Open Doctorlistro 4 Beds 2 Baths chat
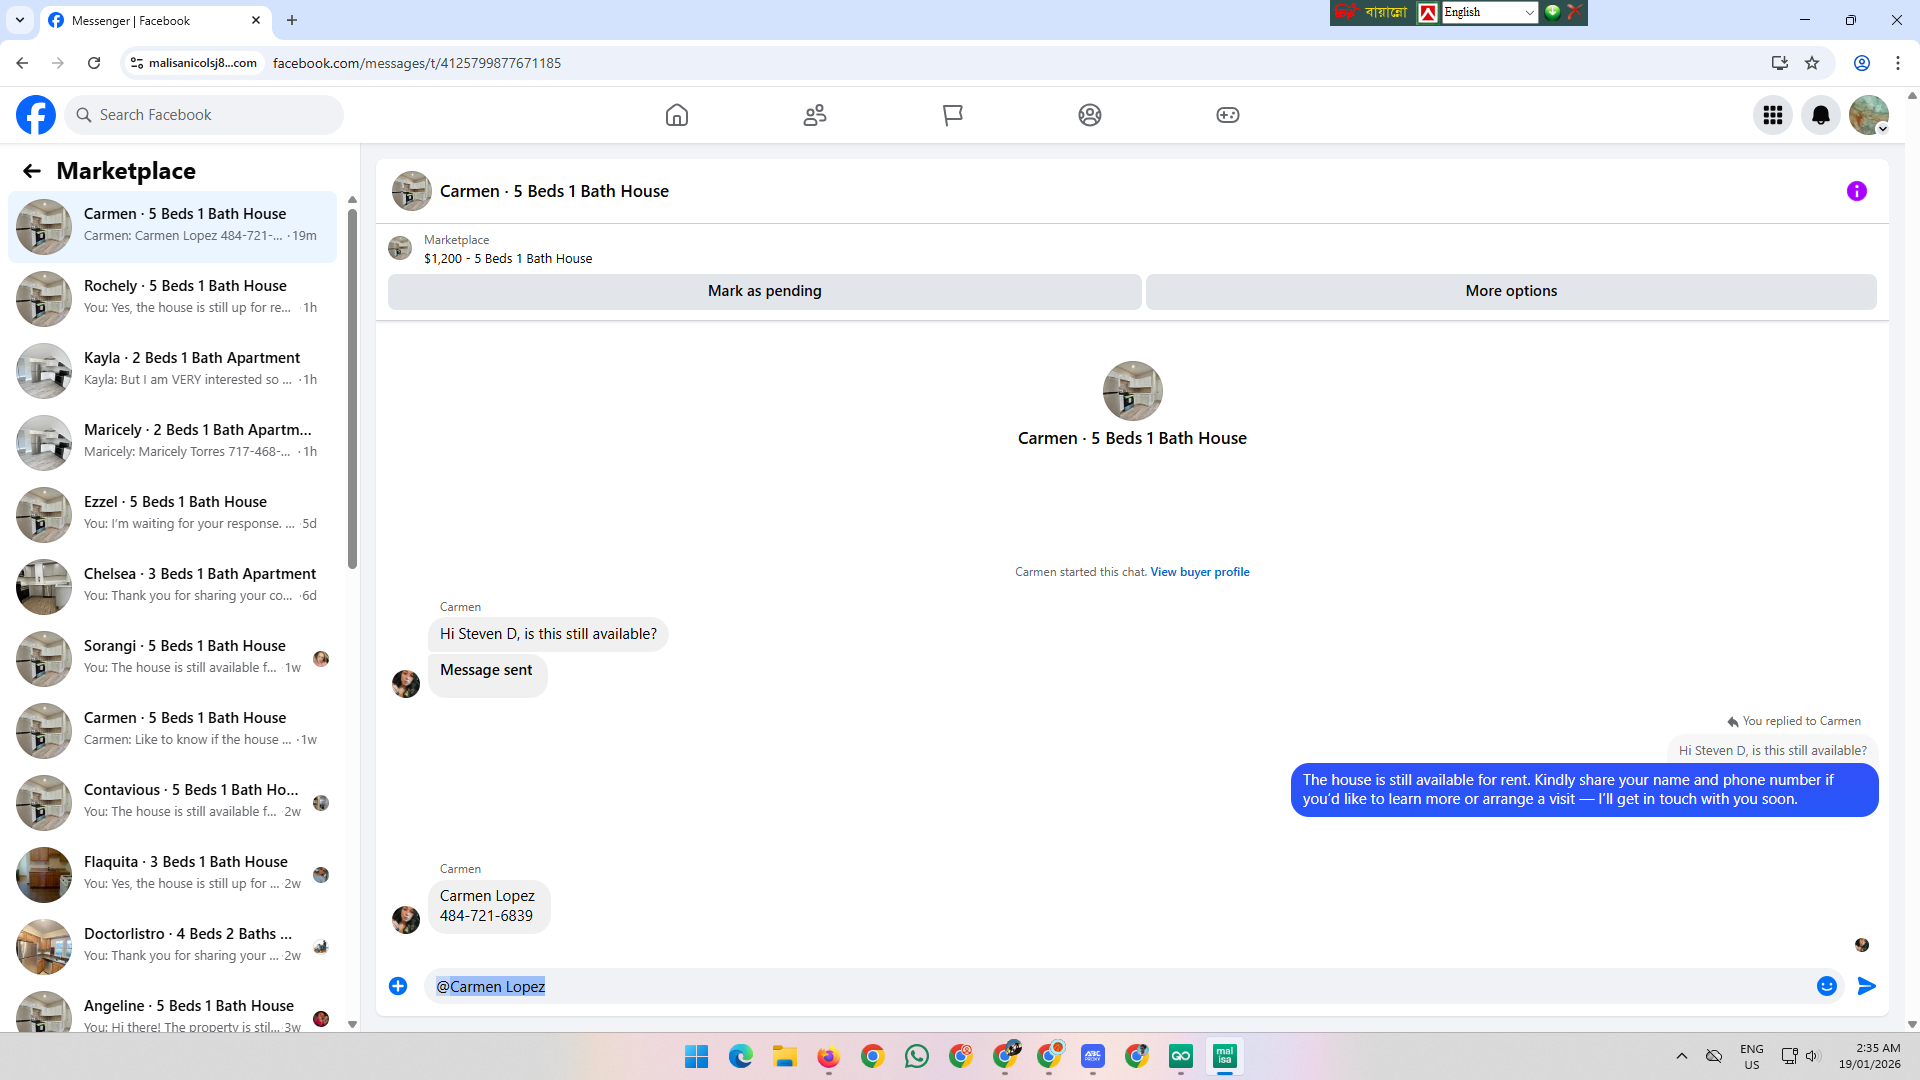The image size is (1920, 1080). pyautogui.click(x=172, y=946)
